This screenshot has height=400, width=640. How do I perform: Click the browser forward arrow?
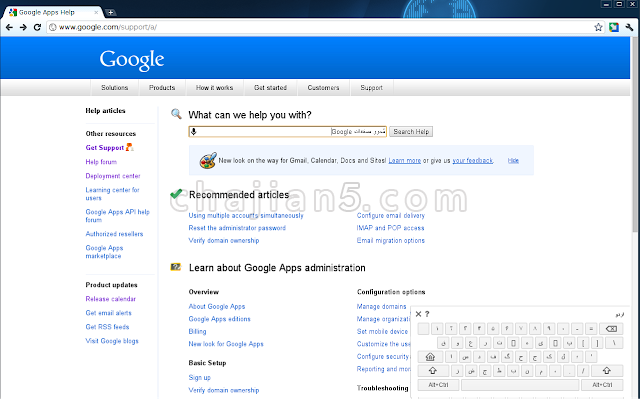(23, 27)
